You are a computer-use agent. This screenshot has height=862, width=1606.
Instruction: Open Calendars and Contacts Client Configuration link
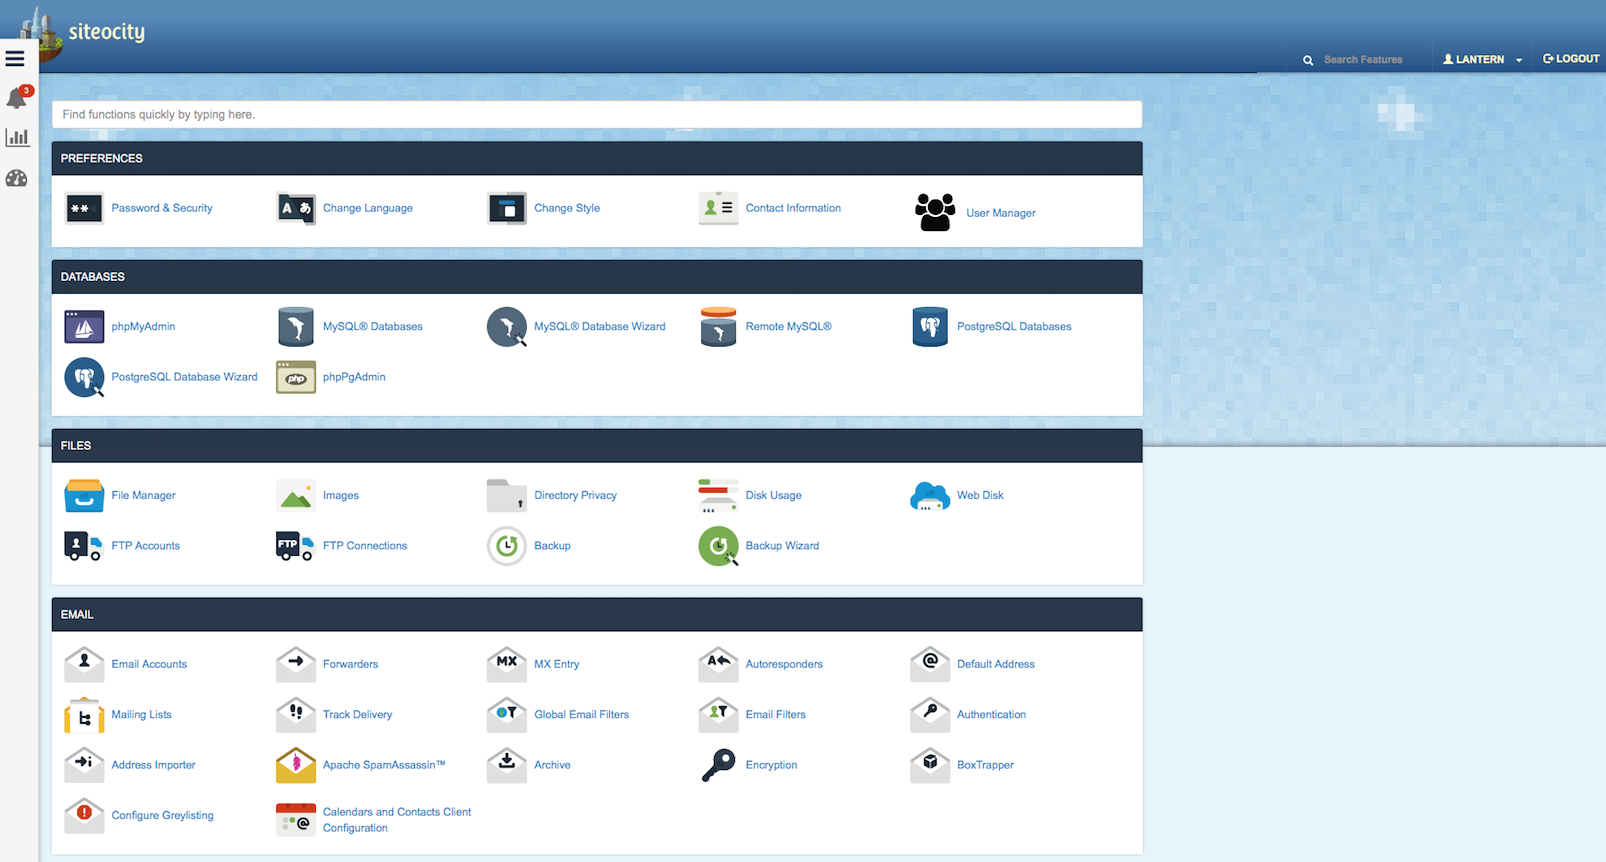397,820
